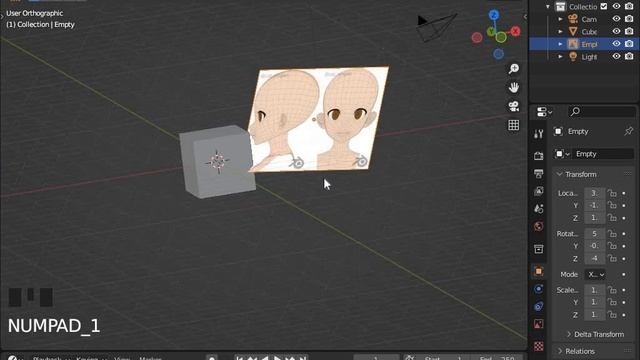Image resolution: width=640 pixels, height=360 pixels.
Task: Lock the Rotation X value
Action: pyautogui.click(x=612, y=233)
